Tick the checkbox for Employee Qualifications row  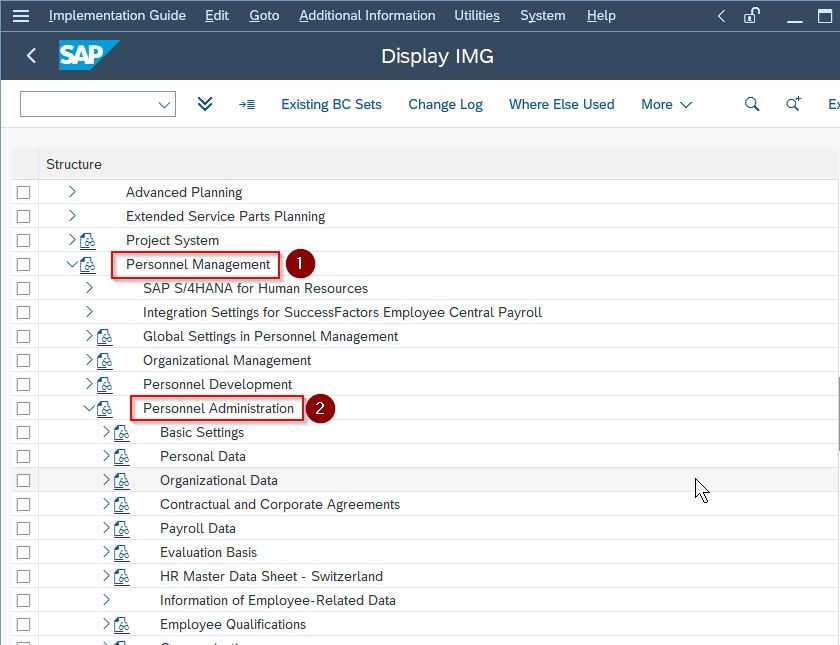[x=24, y=625]
